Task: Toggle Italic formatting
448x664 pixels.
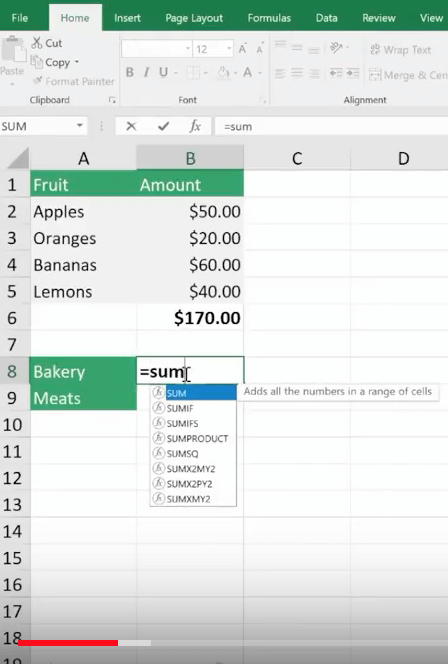Action: click(x=146, y=72)
